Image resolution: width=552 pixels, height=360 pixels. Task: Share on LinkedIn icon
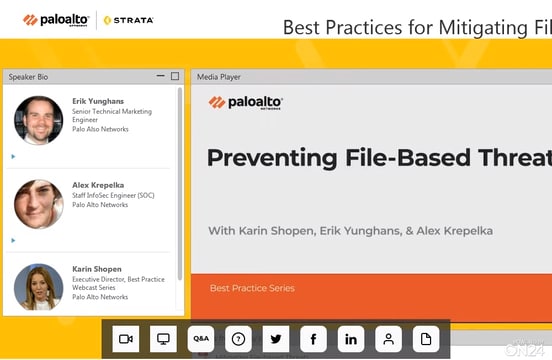[x=351, y=339]
